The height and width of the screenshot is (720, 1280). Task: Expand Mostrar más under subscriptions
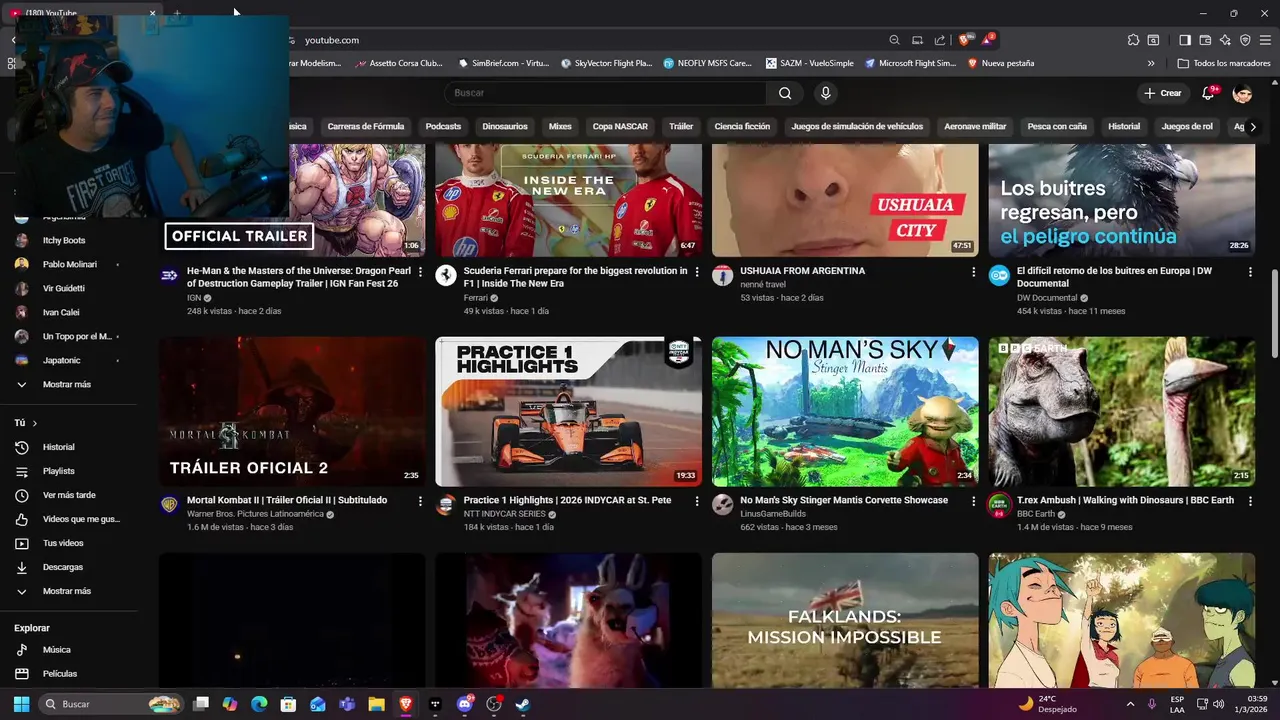[68, 384]
